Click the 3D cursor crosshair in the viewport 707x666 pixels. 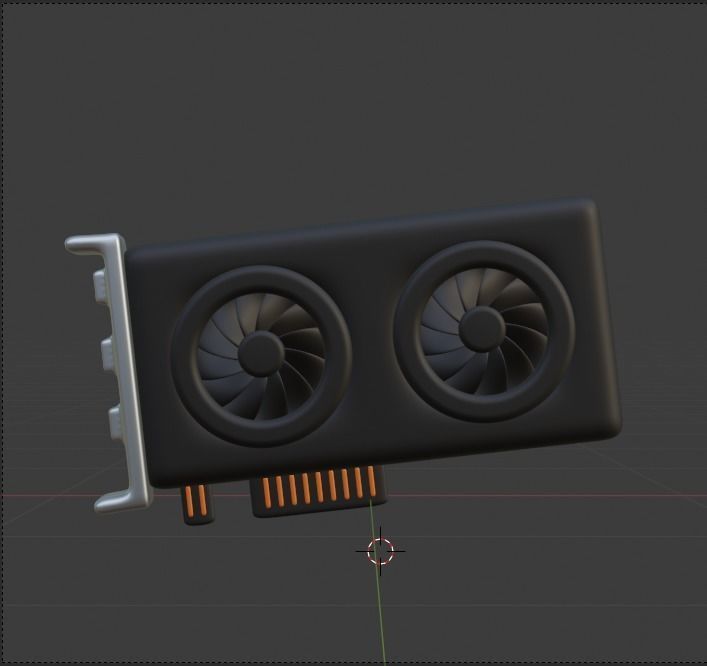[381, 551]
